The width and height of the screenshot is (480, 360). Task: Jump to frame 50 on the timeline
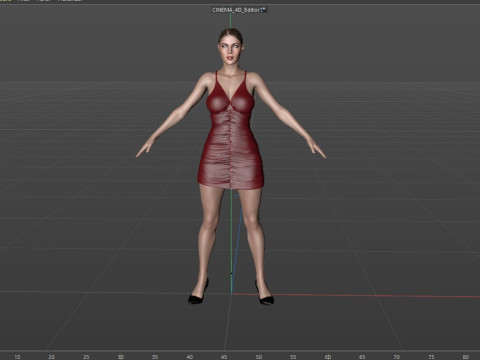[x=259, y=357]
